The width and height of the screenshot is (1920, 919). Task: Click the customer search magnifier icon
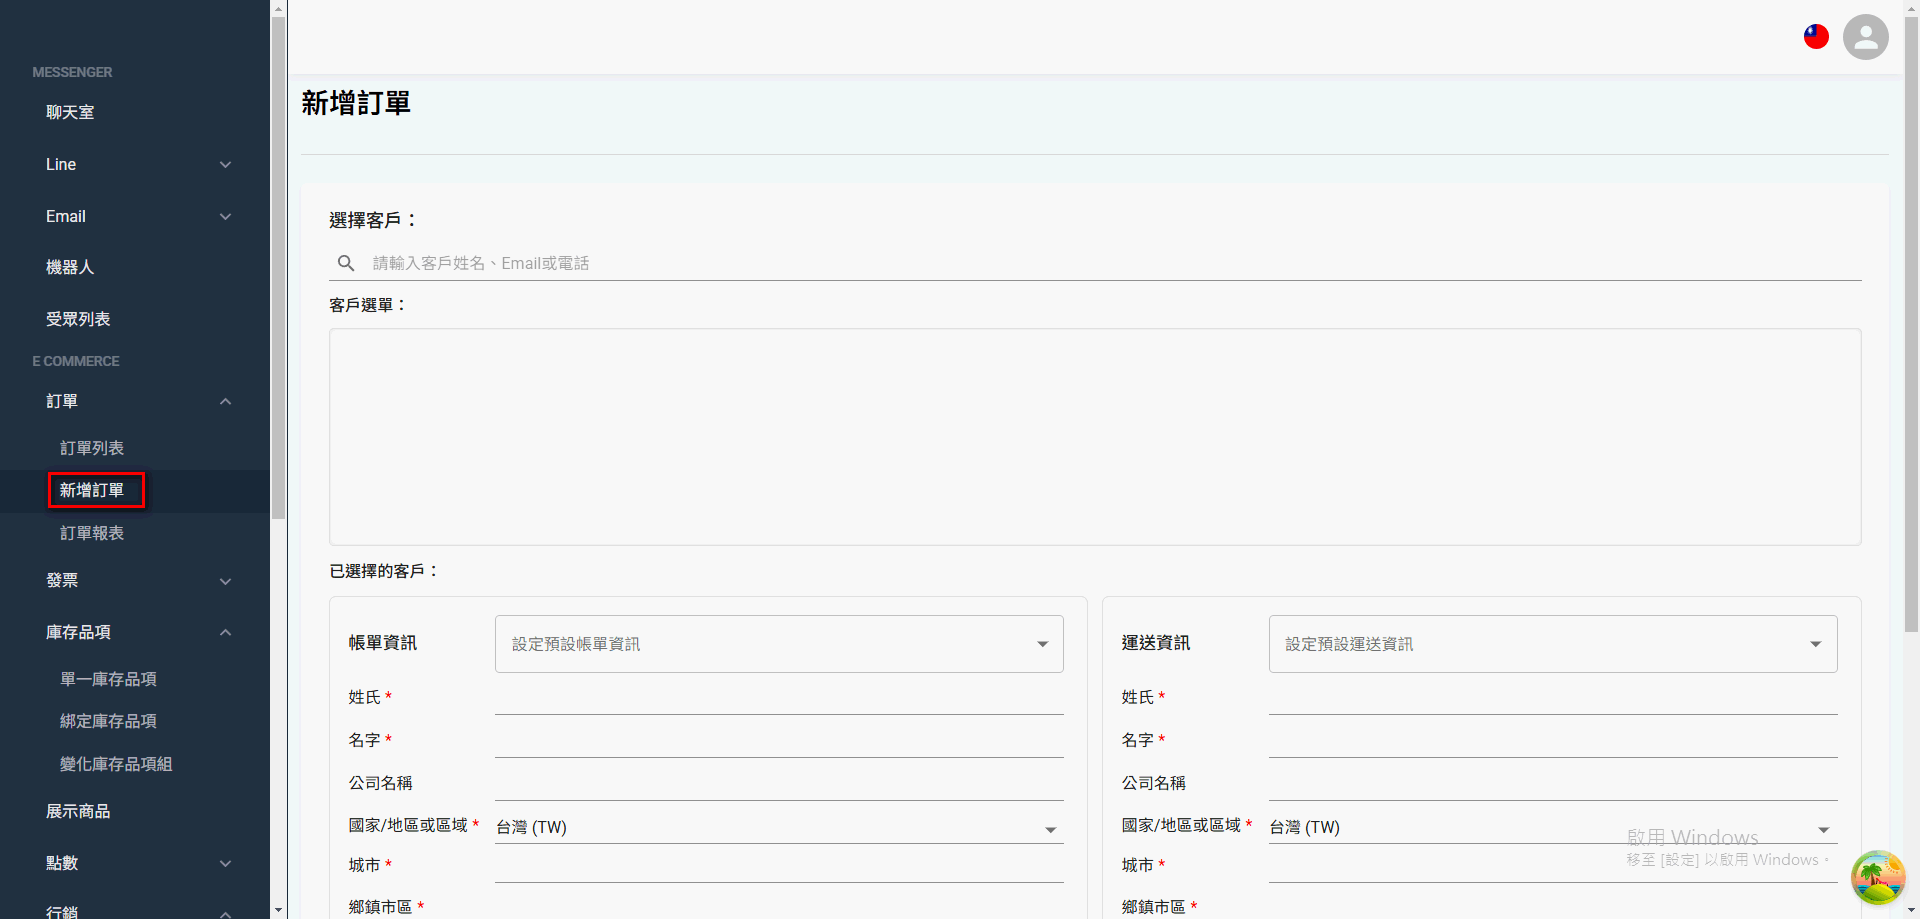coord(346,263)
